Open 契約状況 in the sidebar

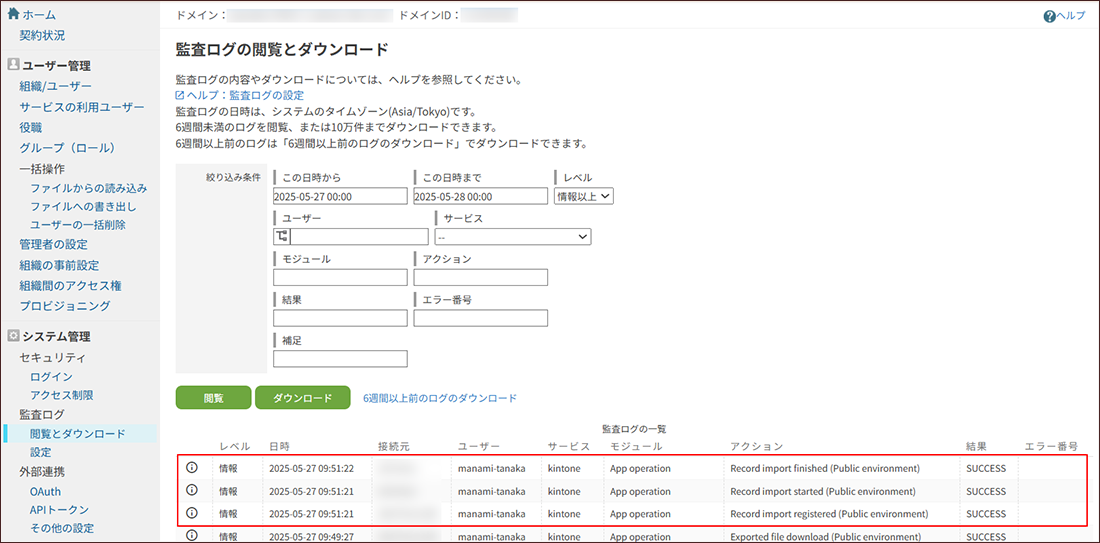pyautogui.click(x=42, y=35)
